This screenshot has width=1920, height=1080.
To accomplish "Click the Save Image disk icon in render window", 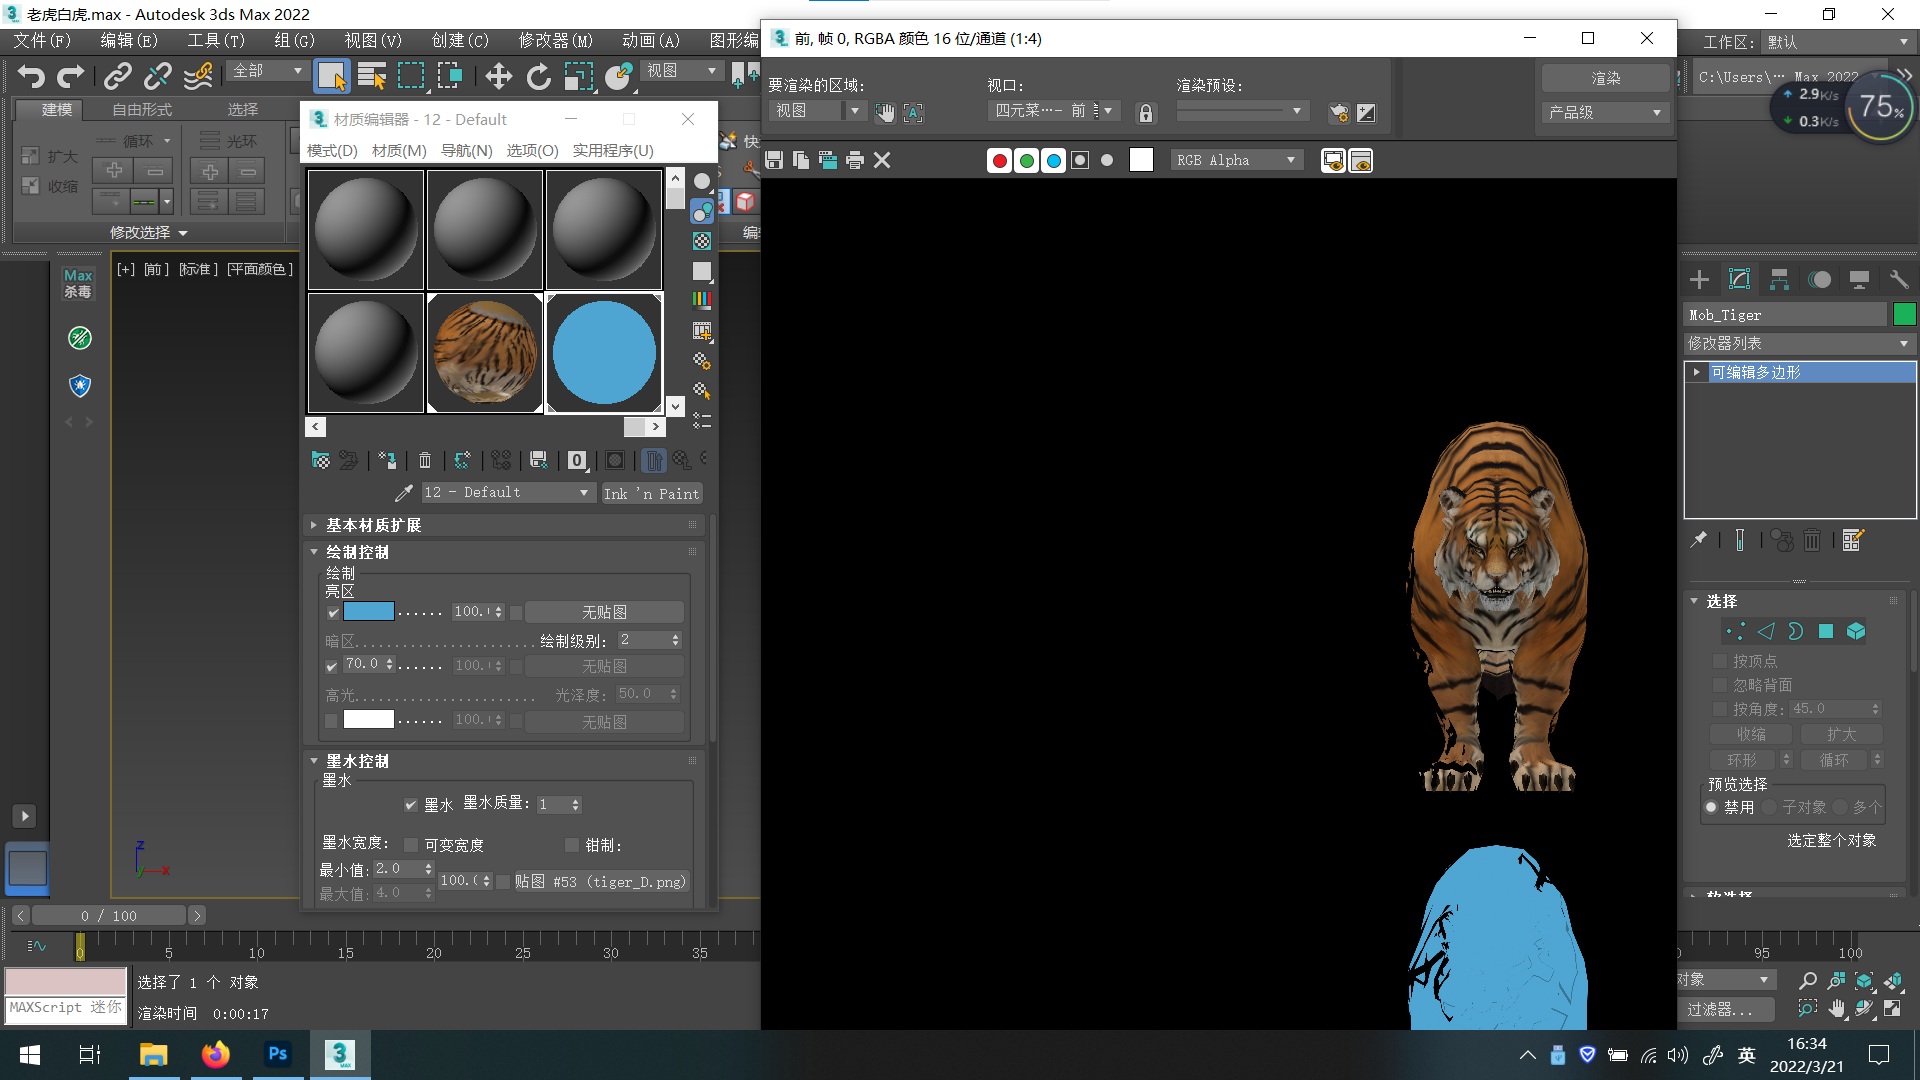I will click(774, 160).
